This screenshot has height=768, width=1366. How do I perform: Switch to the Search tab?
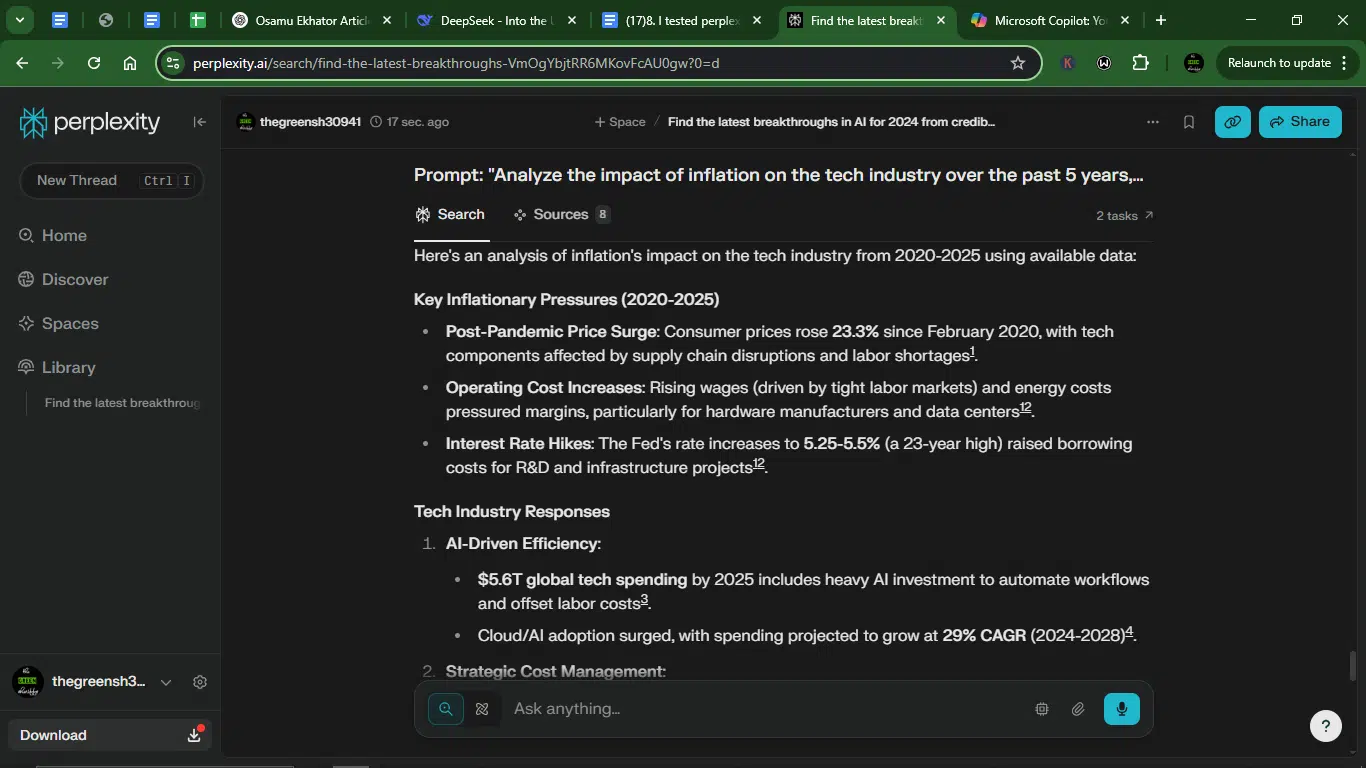[x=451, y=215]
